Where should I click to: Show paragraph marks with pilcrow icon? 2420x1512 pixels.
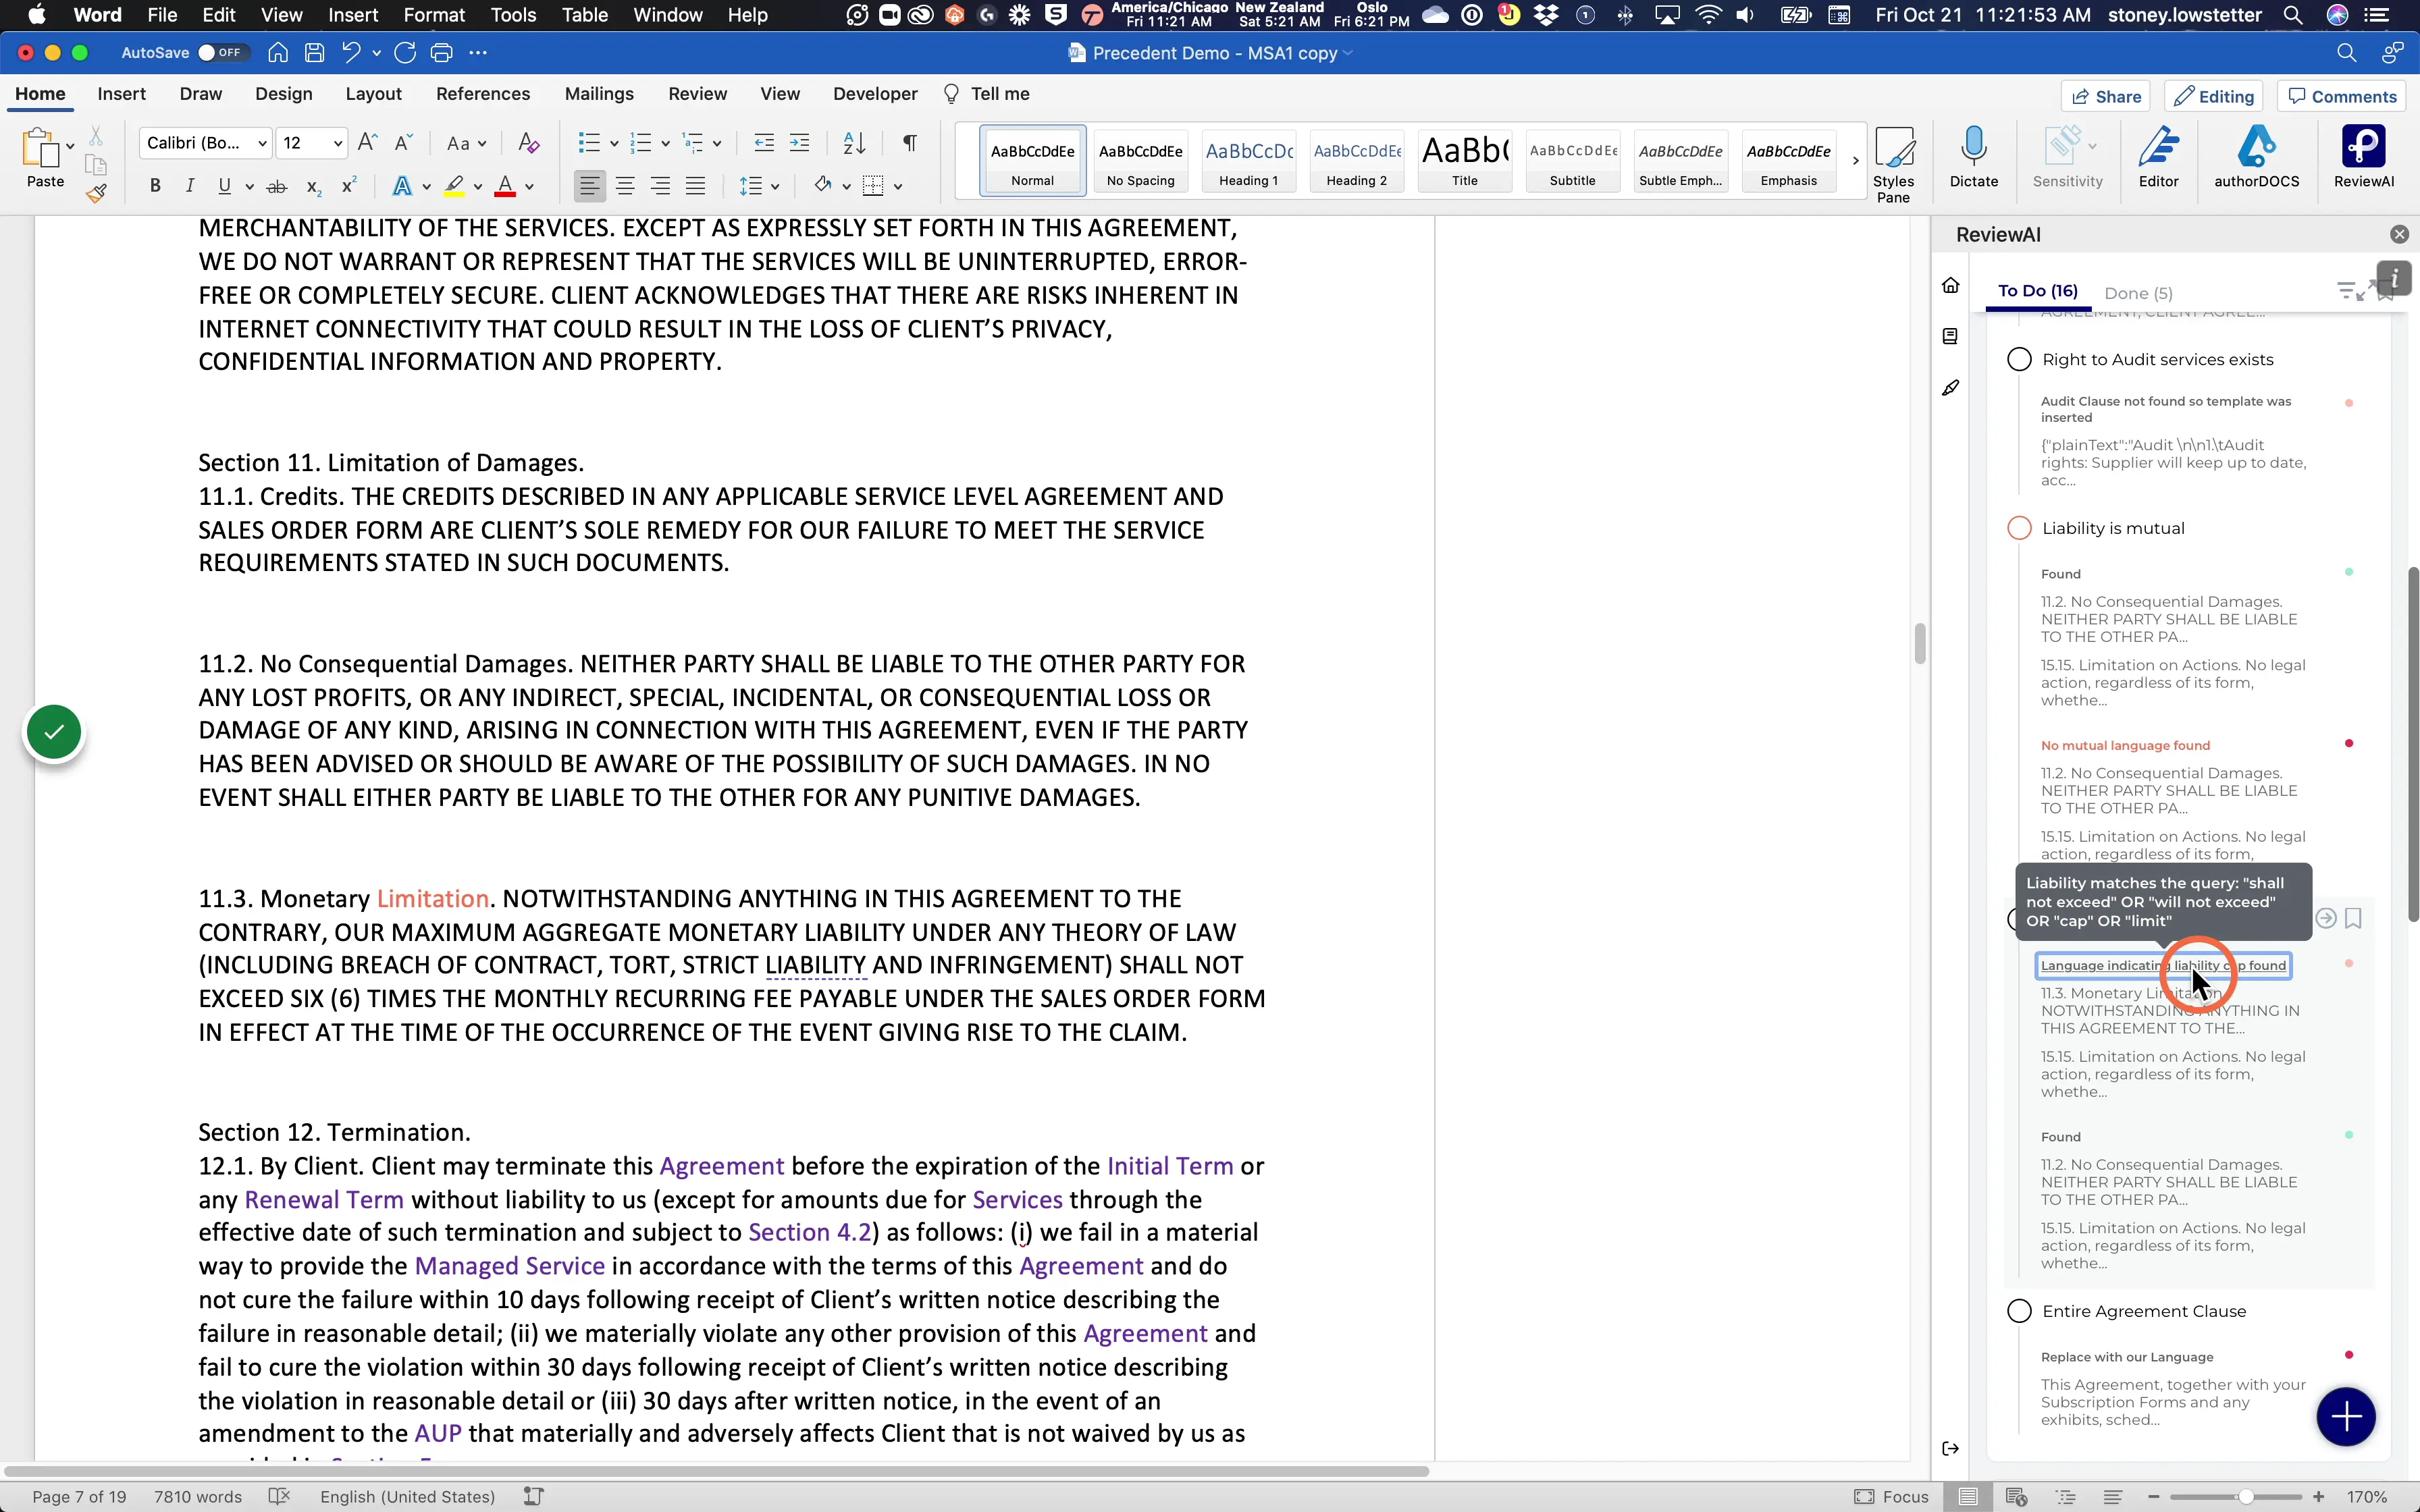[x=909, y=143]
